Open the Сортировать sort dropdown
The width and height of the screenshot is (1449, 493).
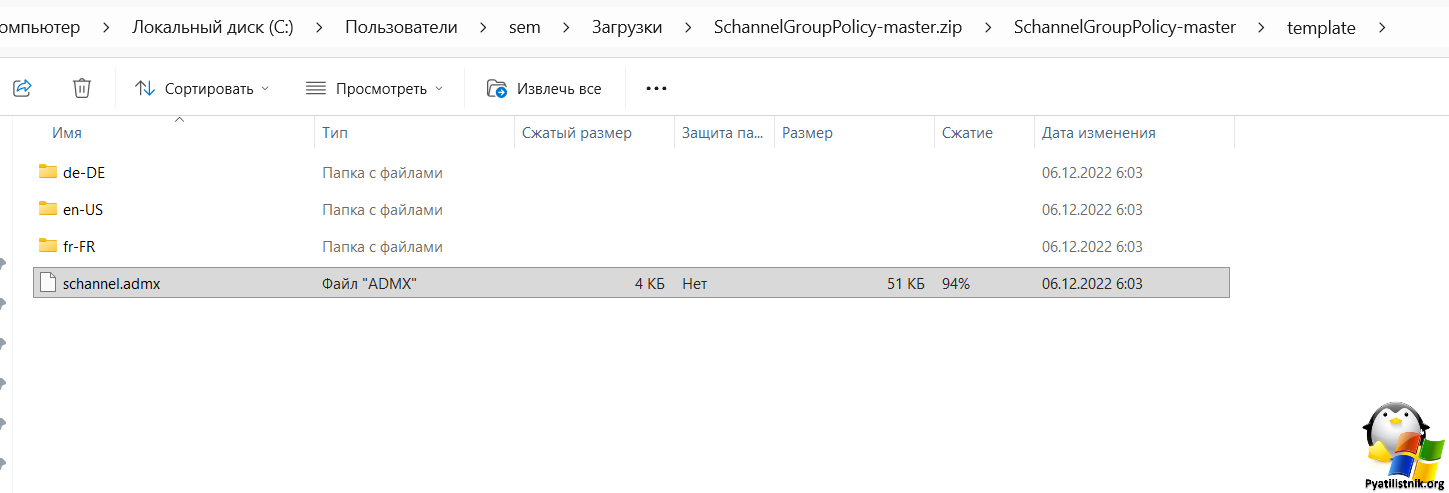[x=202, y=88]
